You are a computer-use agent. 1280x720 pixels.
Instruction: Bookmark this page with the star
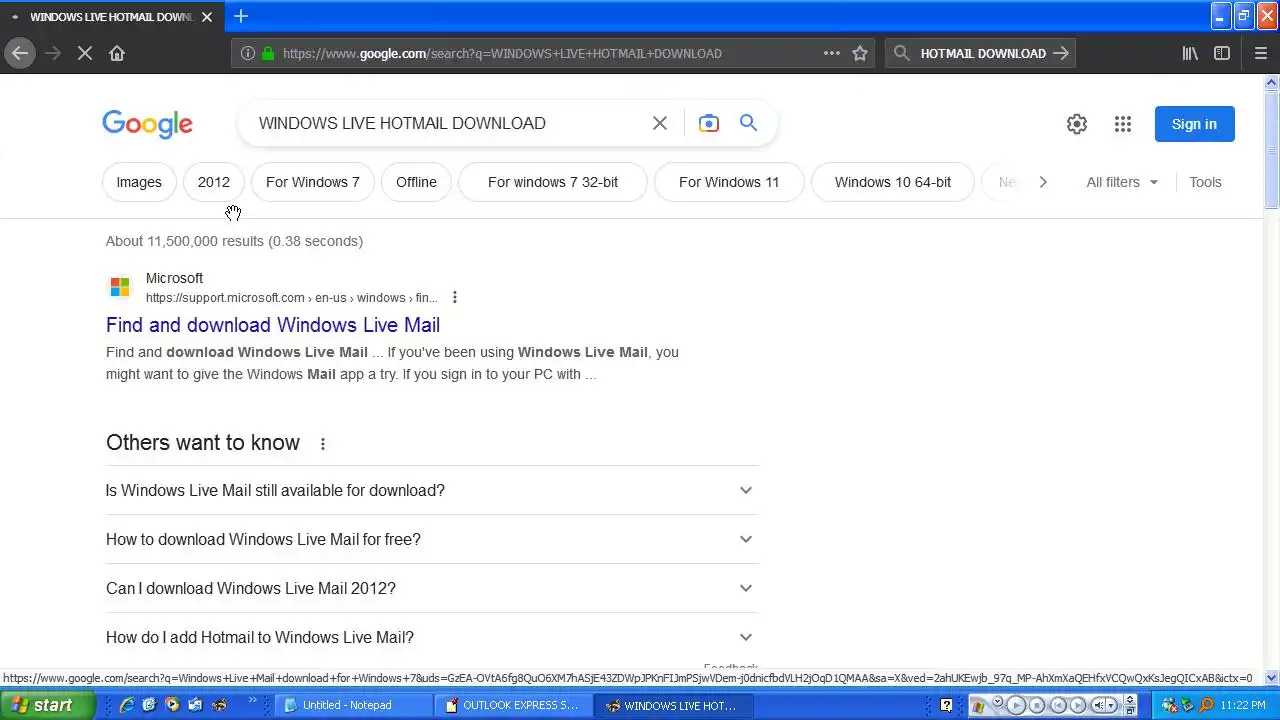coord(860,53)
